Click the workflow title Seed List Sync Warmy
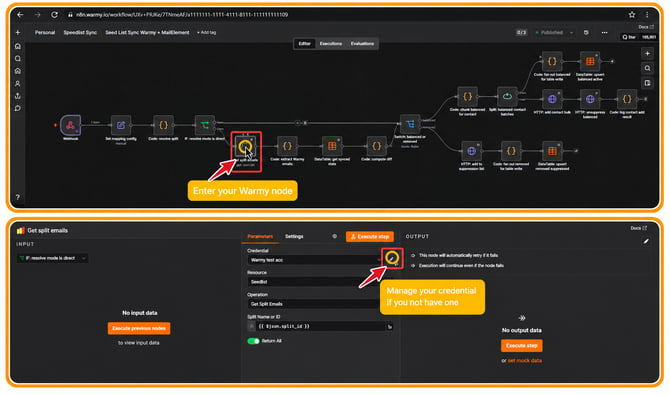The image size is (670, 395). coord(147,32)
